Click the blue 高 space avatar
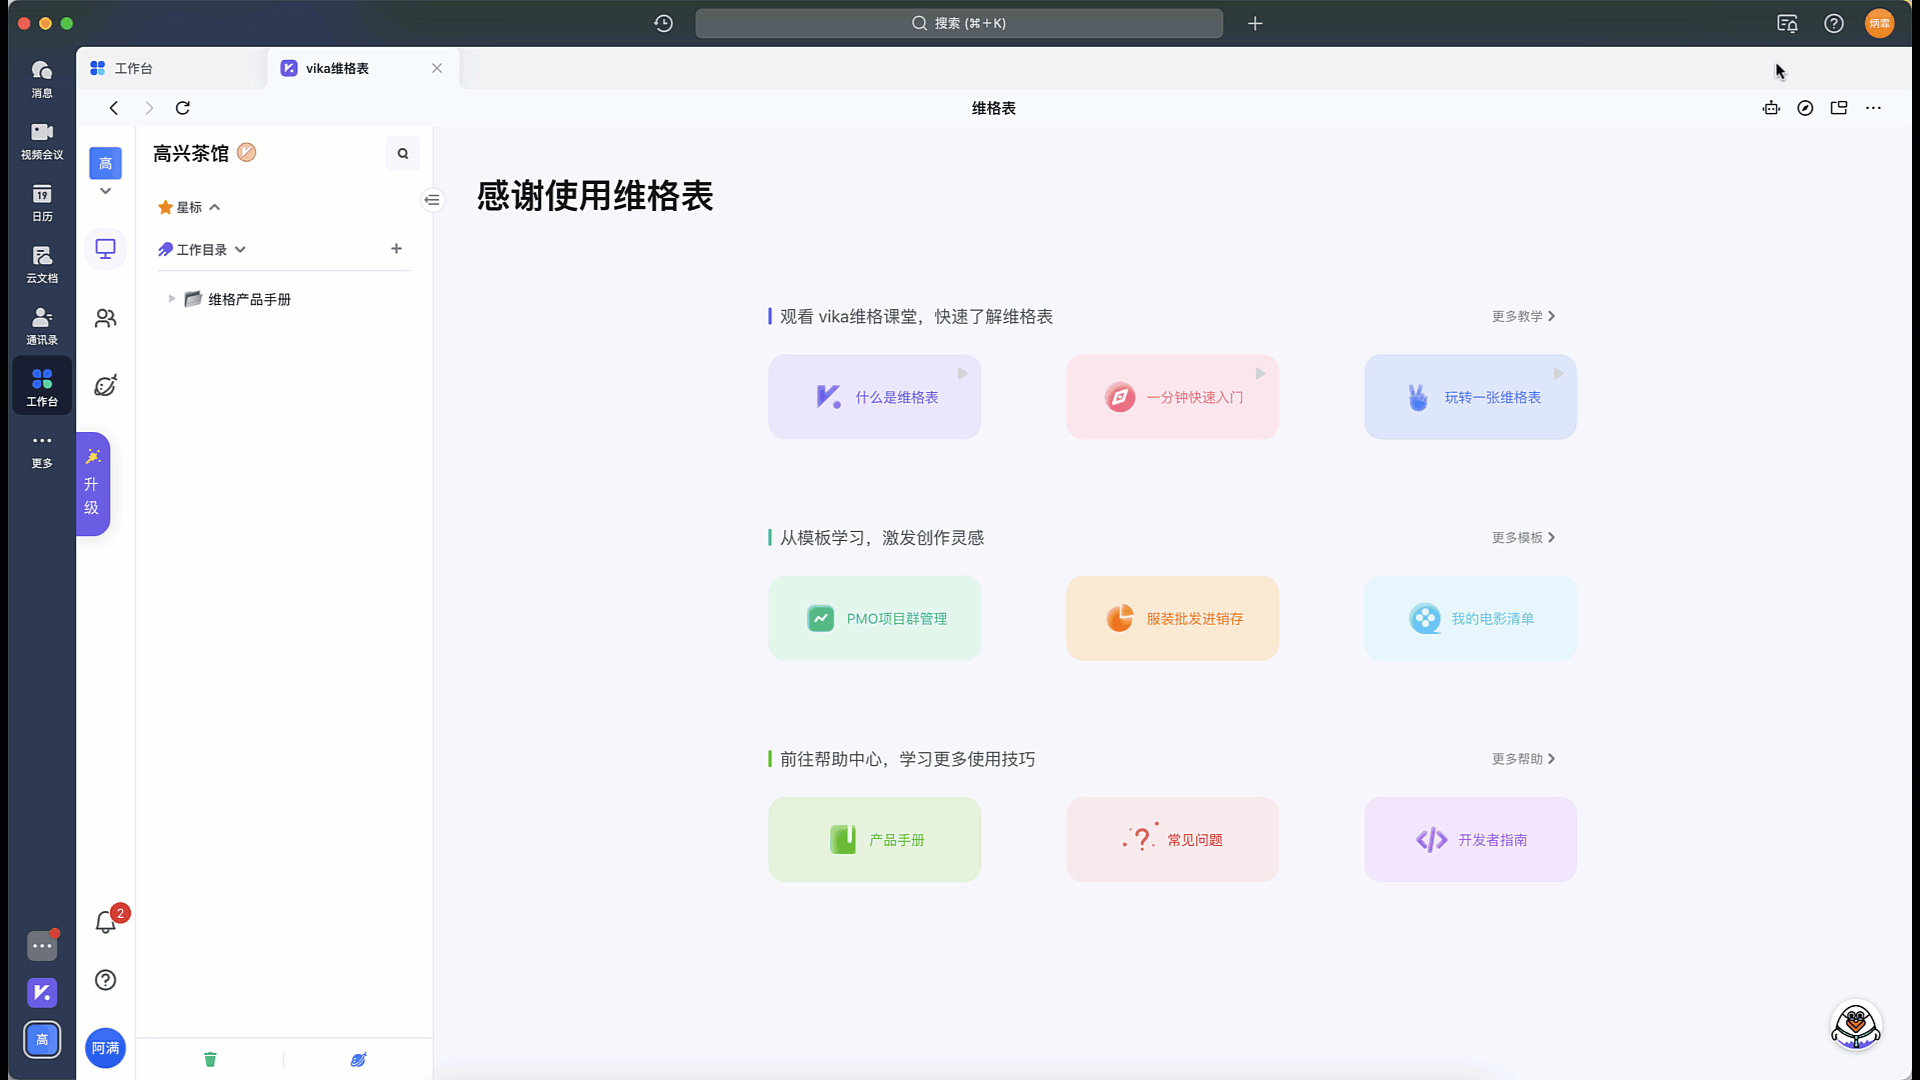 (105, 163)
